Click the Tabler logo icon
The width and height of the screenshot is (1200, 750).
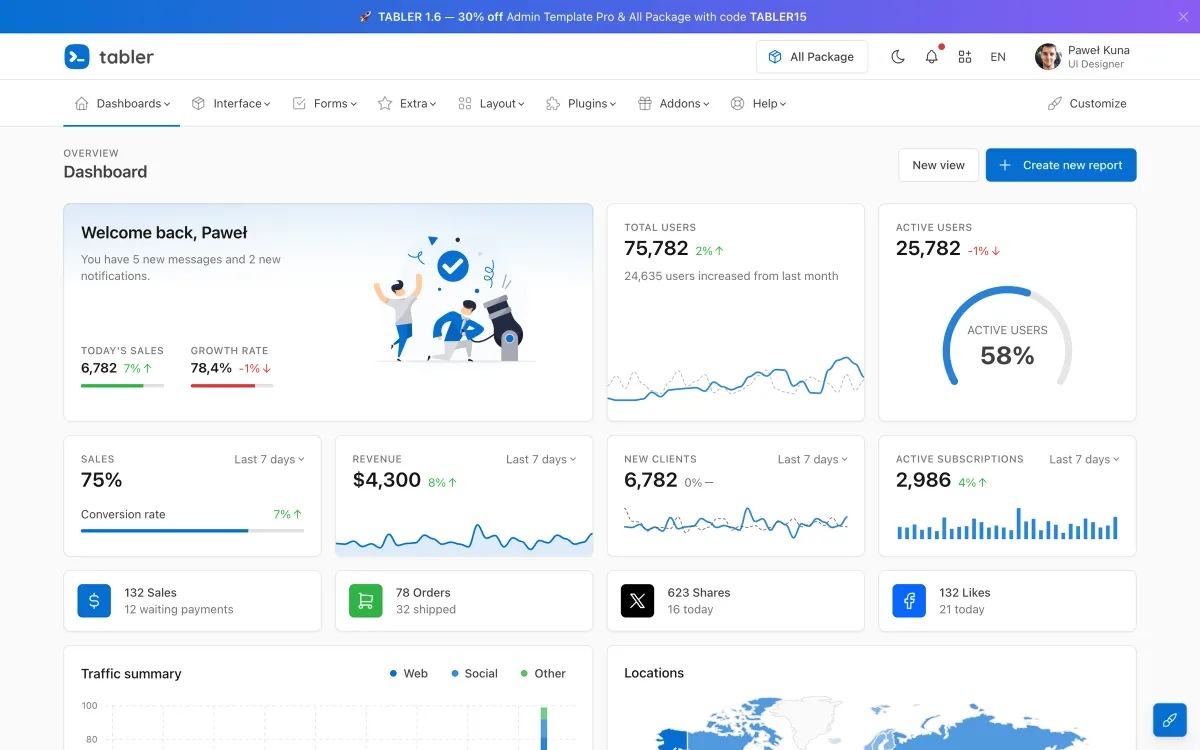click(77, 57)
